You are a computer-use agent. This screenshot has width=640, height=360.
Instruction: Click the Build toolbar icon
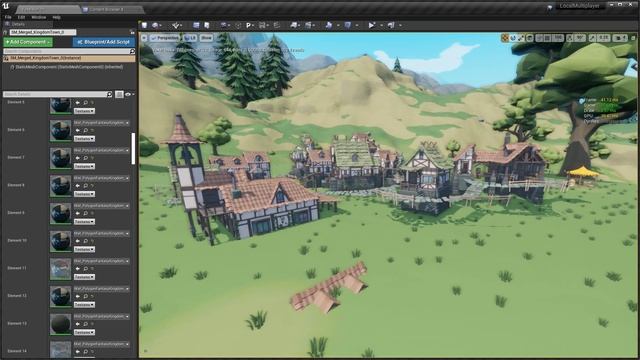[x=329, y=25]
